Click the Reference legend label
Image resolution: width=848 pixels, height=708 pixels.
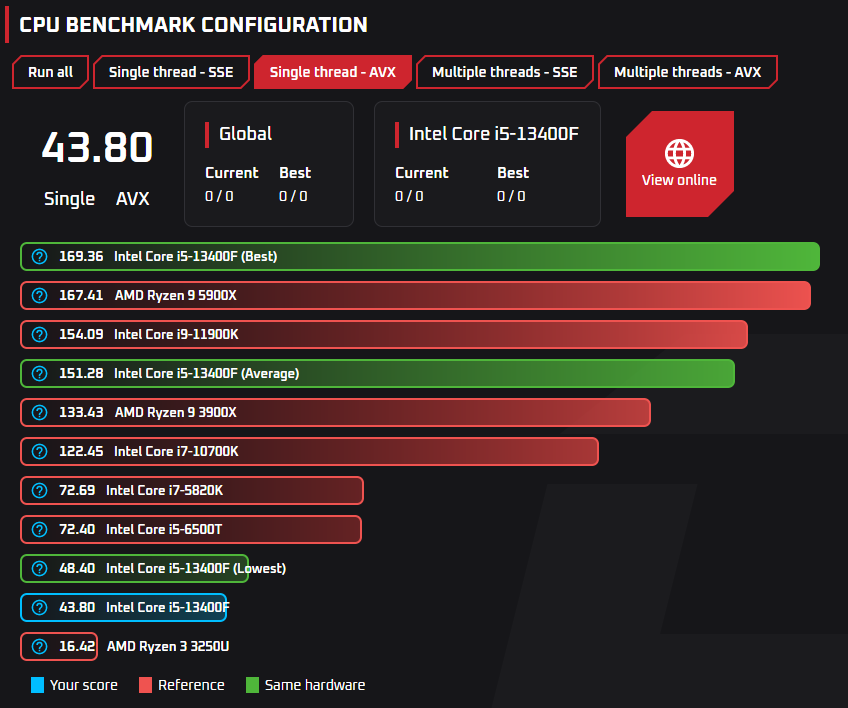pos(191,685)
